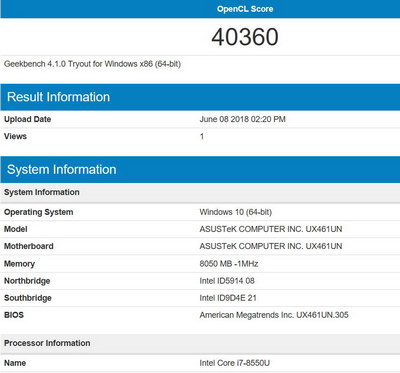Click the processor Name label
Screen dimensions: 400x373
point(15,363)
